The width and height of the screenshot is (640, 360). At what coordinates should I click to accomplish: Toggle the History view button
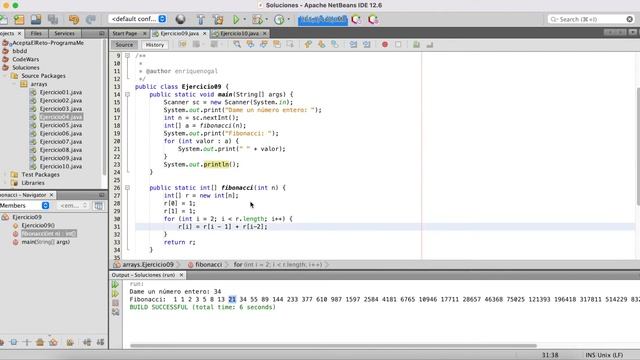tap(155, 45)
